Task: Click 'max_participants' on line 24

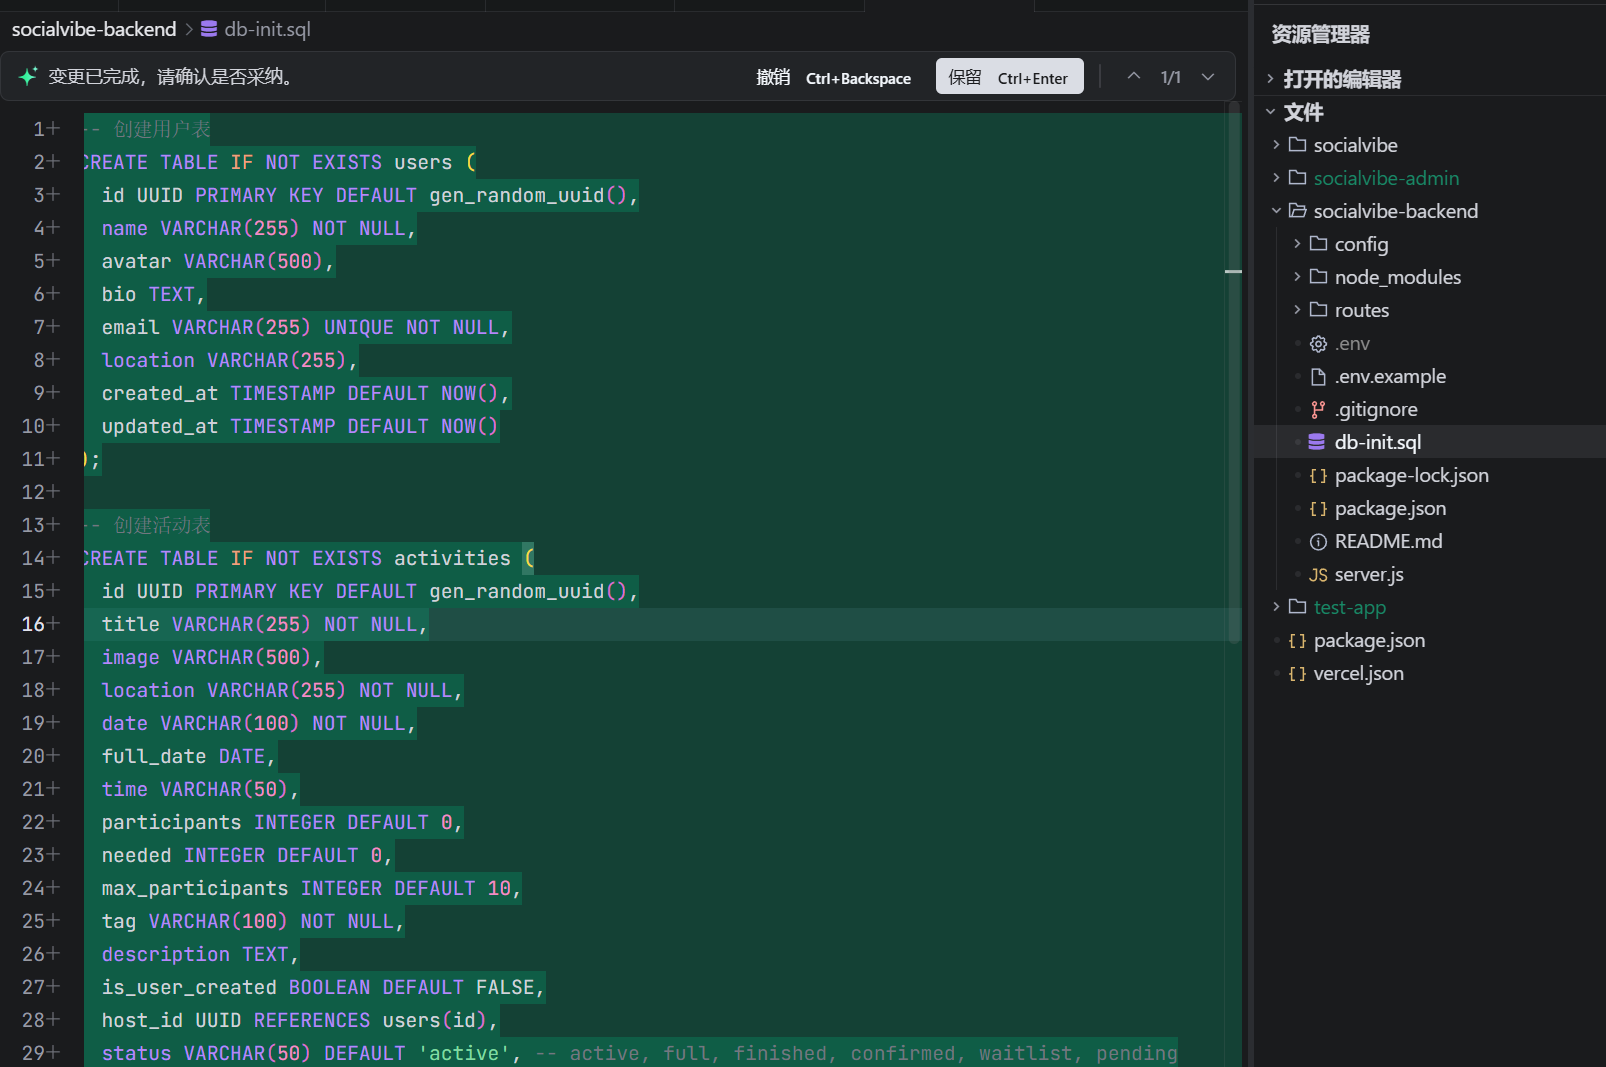Action: (195, 888)
